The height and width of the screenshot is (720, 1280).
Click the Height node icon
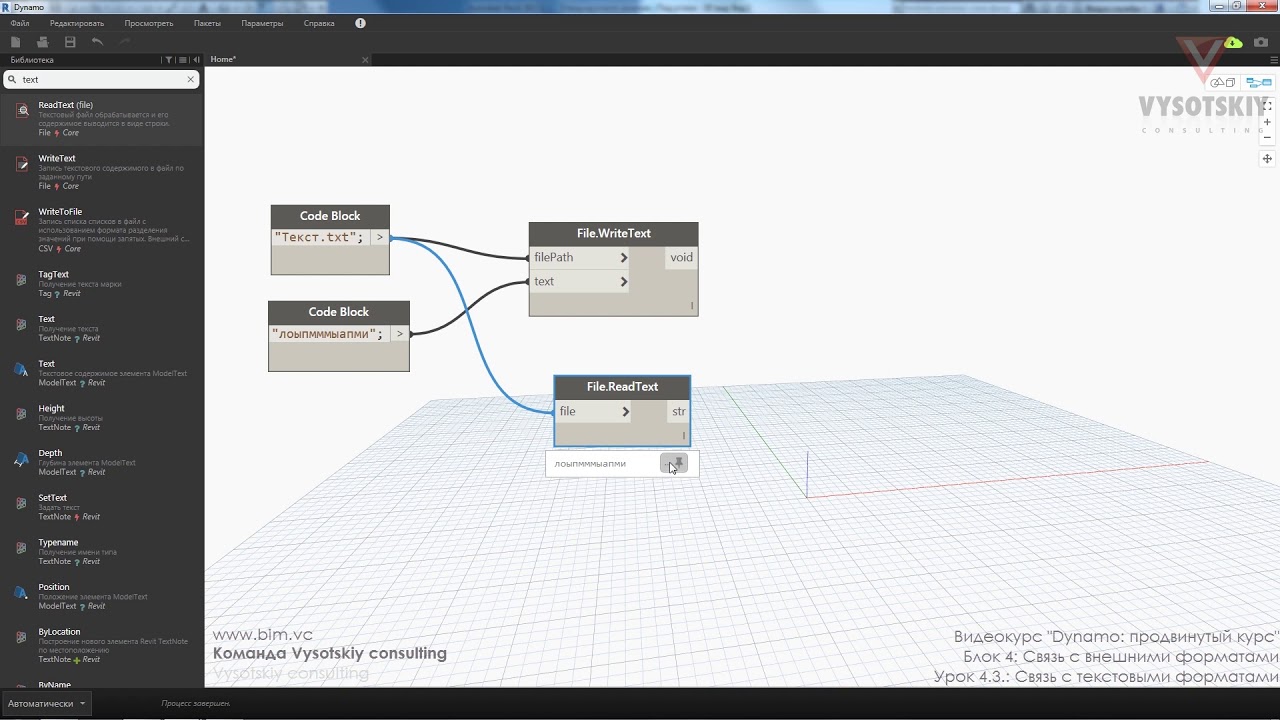pos(21,414)
